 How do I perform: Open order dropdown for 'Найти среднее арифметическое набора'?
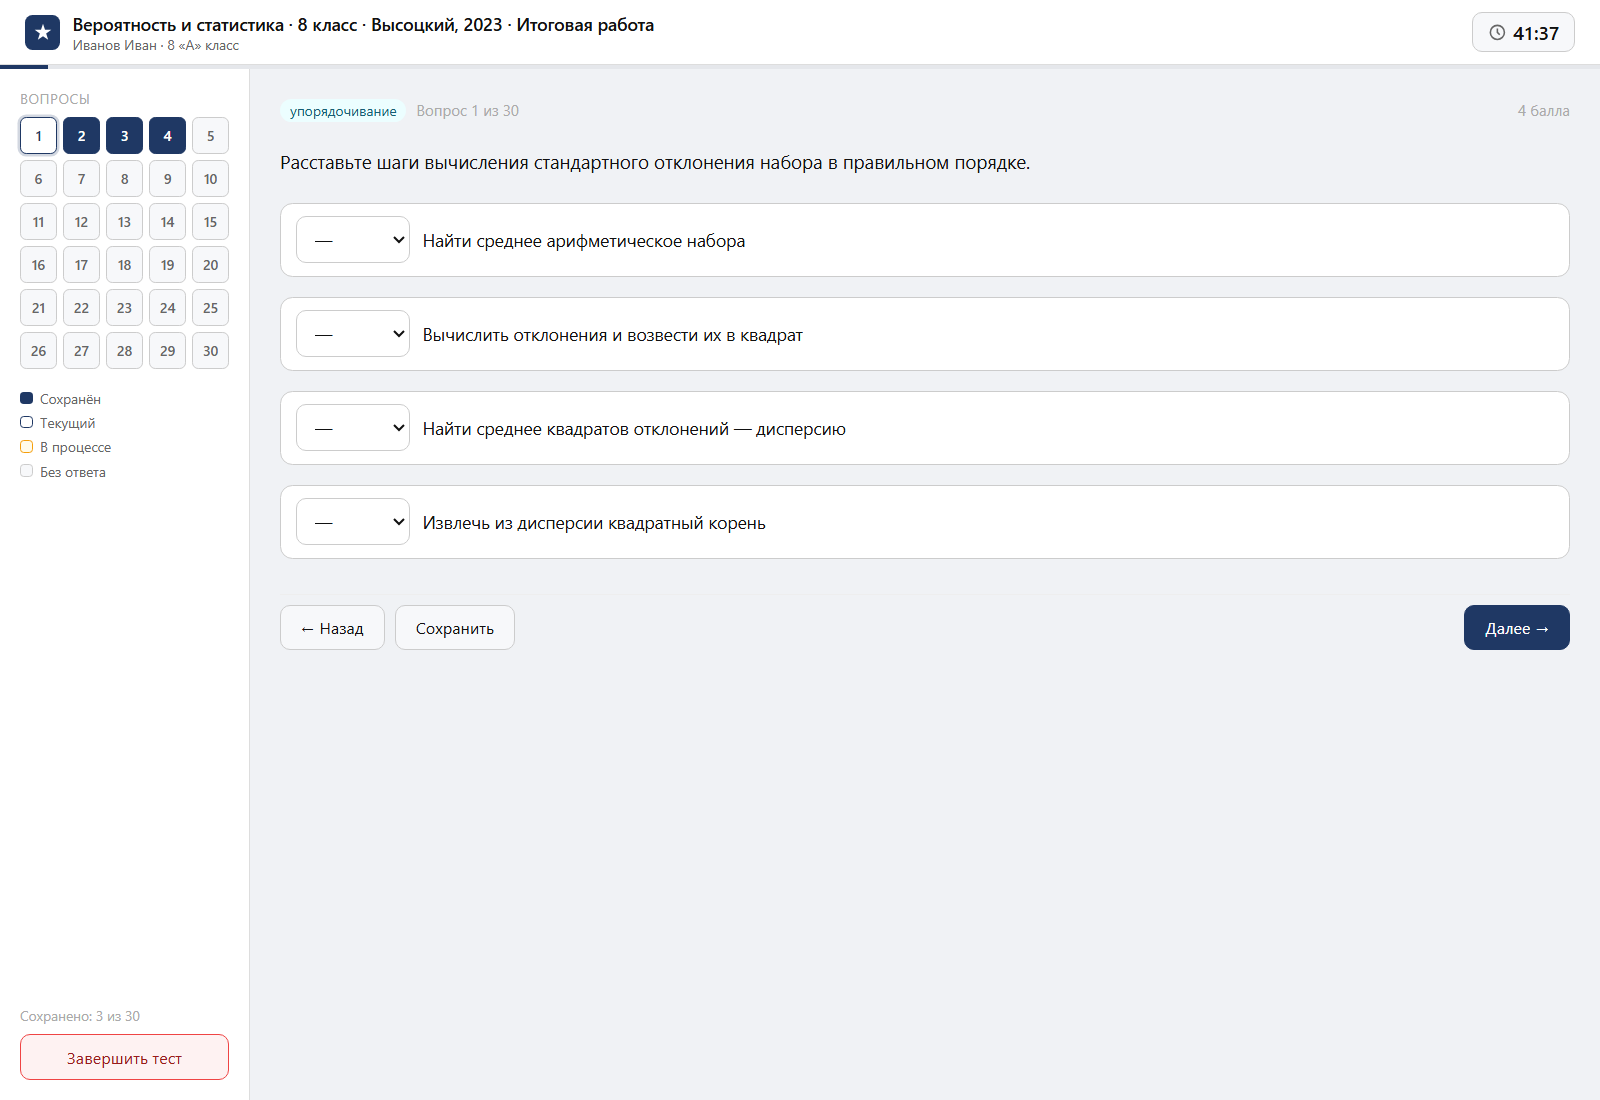tap(353, 240)
